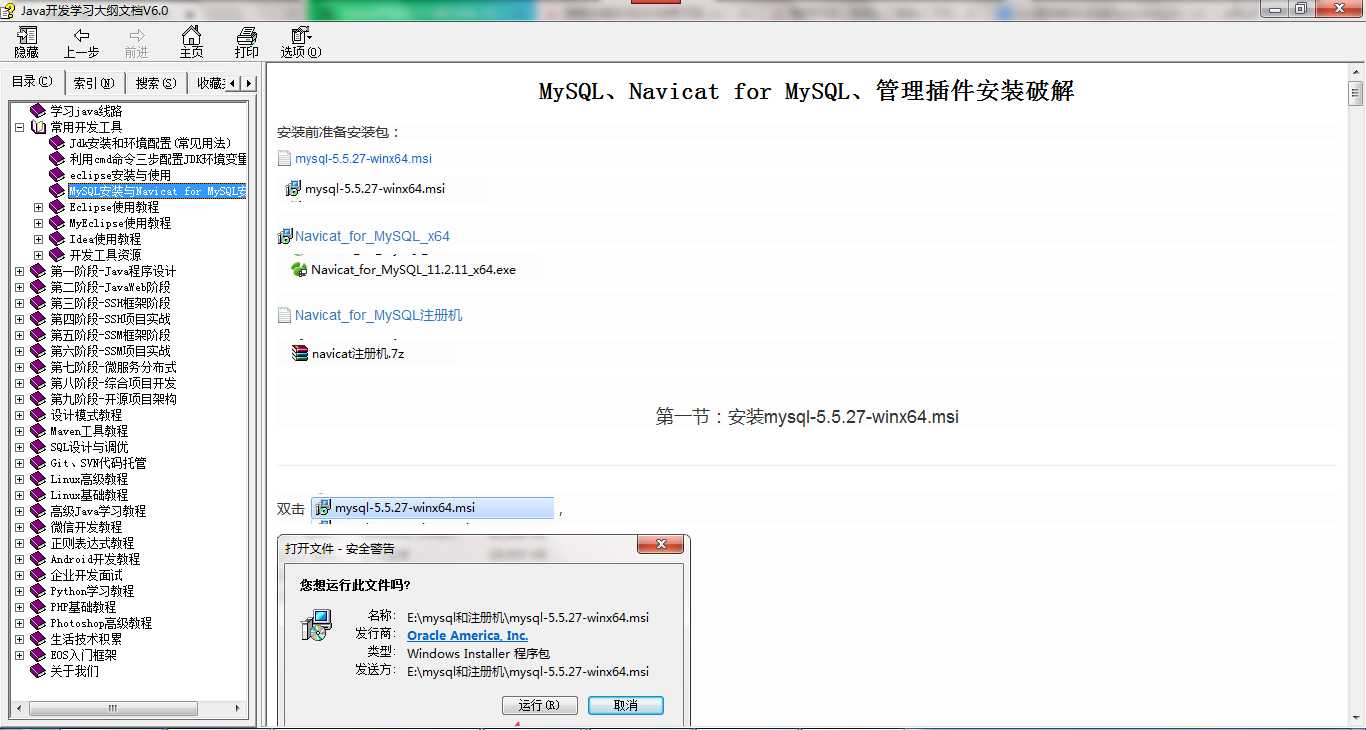The width and height of the screenshot is (1366, 730).
Task: Open the Navicat_for_MySQL_x64 link
Action: (372, 237)
